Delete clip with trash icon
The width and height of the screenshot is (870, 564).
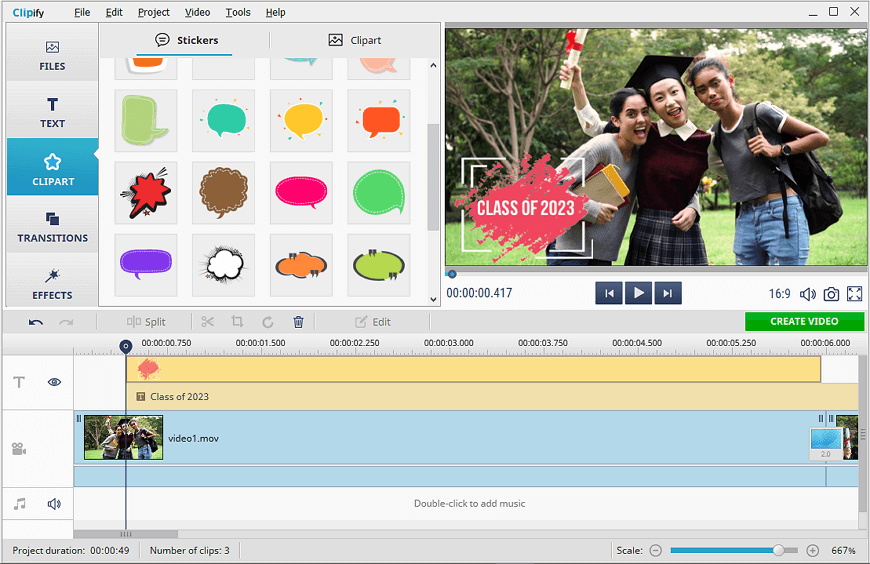299,322
